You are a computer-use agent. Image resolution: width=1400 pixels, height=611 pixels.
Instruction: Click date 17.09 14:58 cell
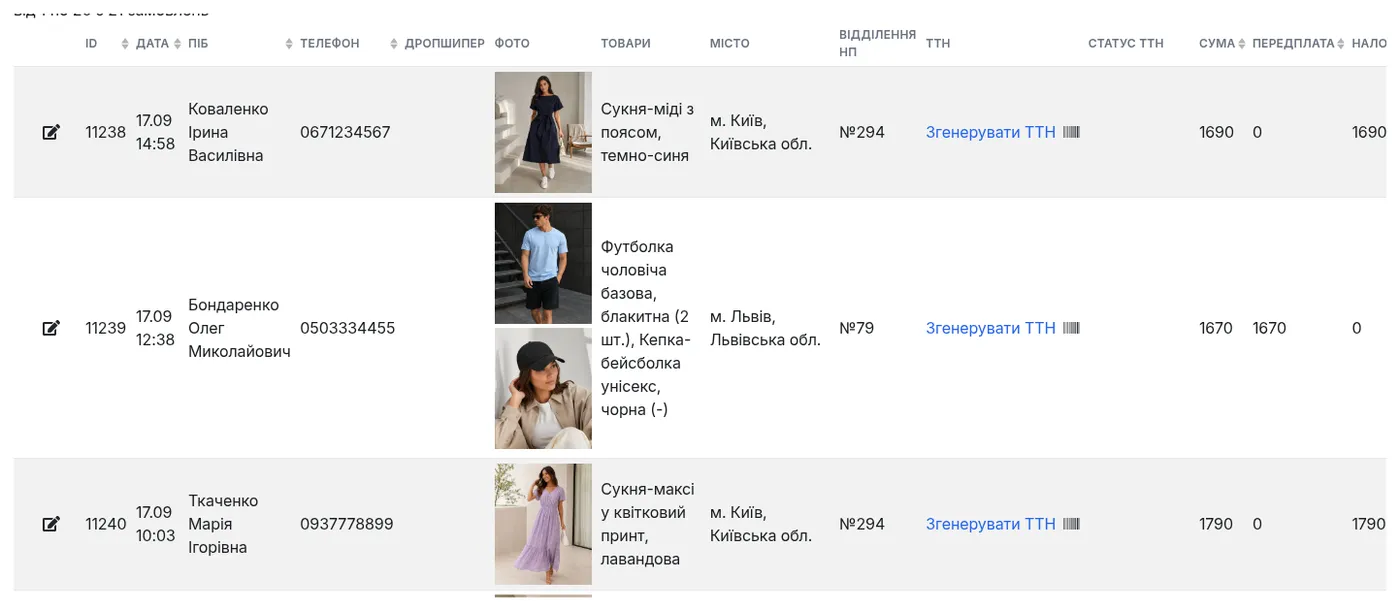[155, 132]
